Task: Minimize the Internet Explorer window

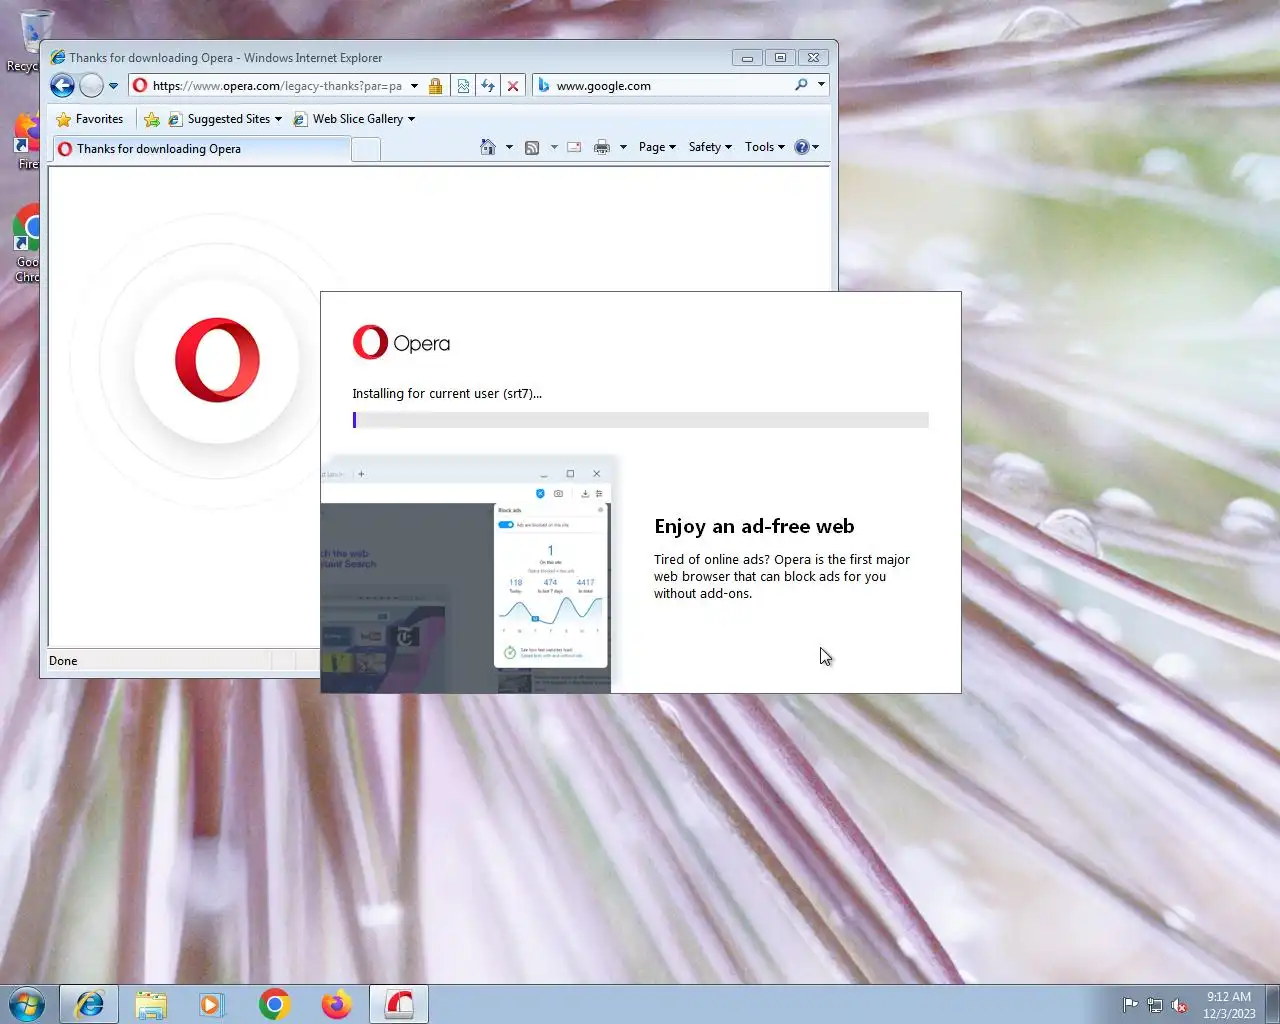Action: [747, 58]
